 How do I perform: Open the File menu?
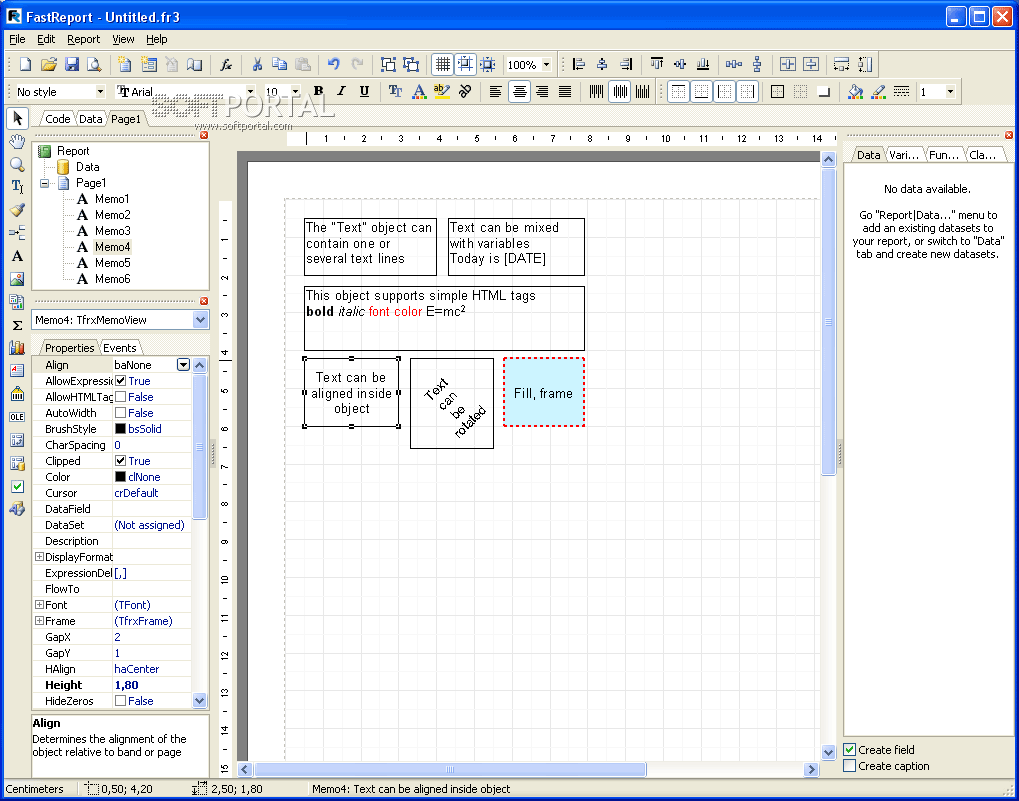click(x=17, y=39)
